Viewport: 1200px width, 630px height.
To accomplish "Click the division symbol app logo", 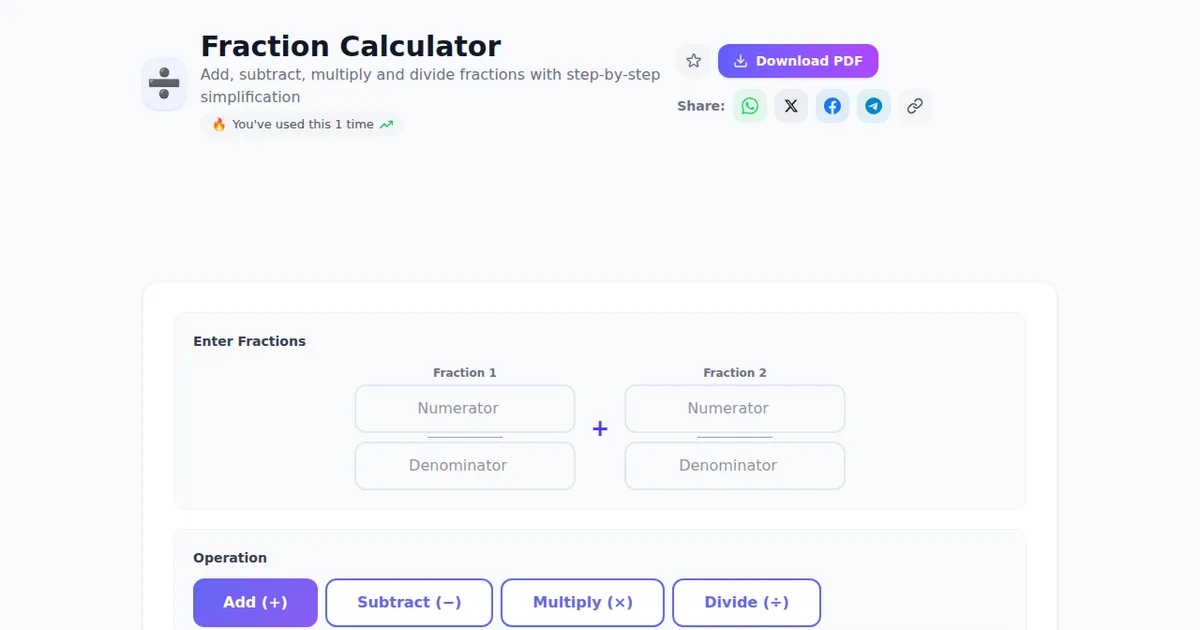I will coord(164,83).
